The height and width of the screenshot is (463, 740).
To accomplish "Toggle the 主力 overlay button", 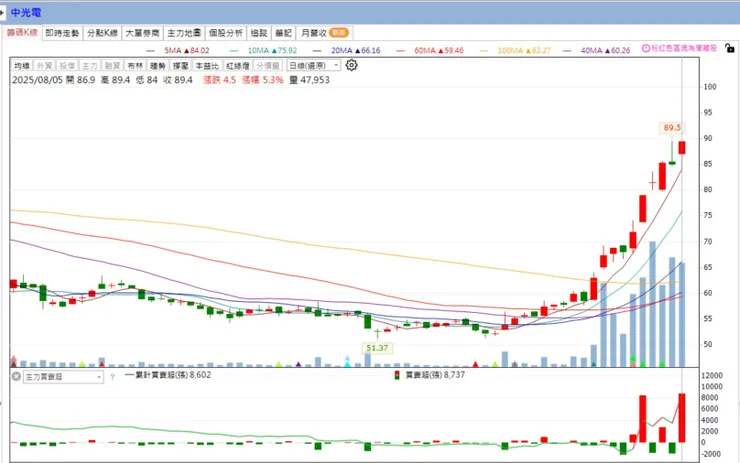I will coord(90,66).
